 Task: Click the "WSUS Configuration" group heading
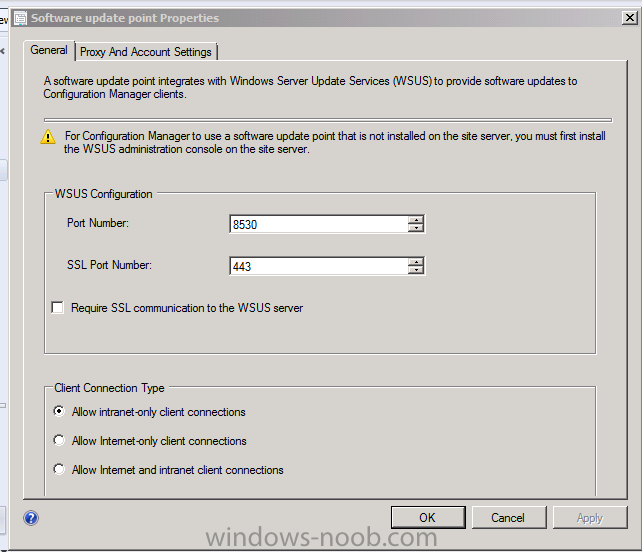coord(104,194)
